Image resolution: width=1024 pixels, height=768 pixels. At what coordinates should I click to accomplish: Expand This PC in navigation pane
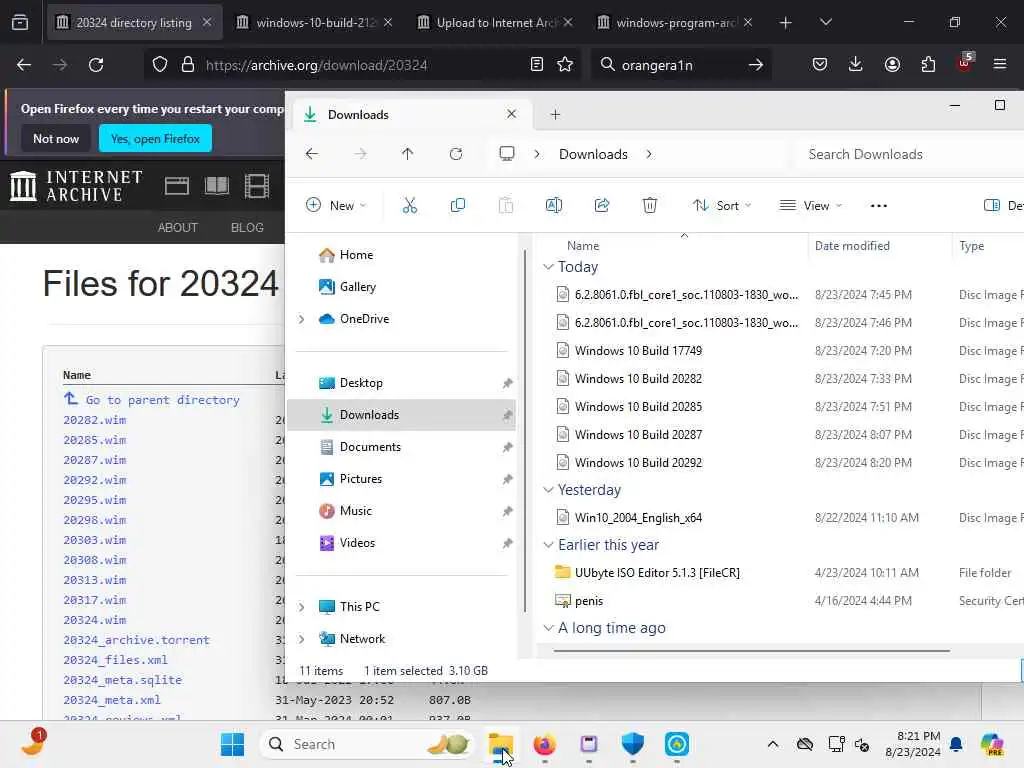click(301, 607)
